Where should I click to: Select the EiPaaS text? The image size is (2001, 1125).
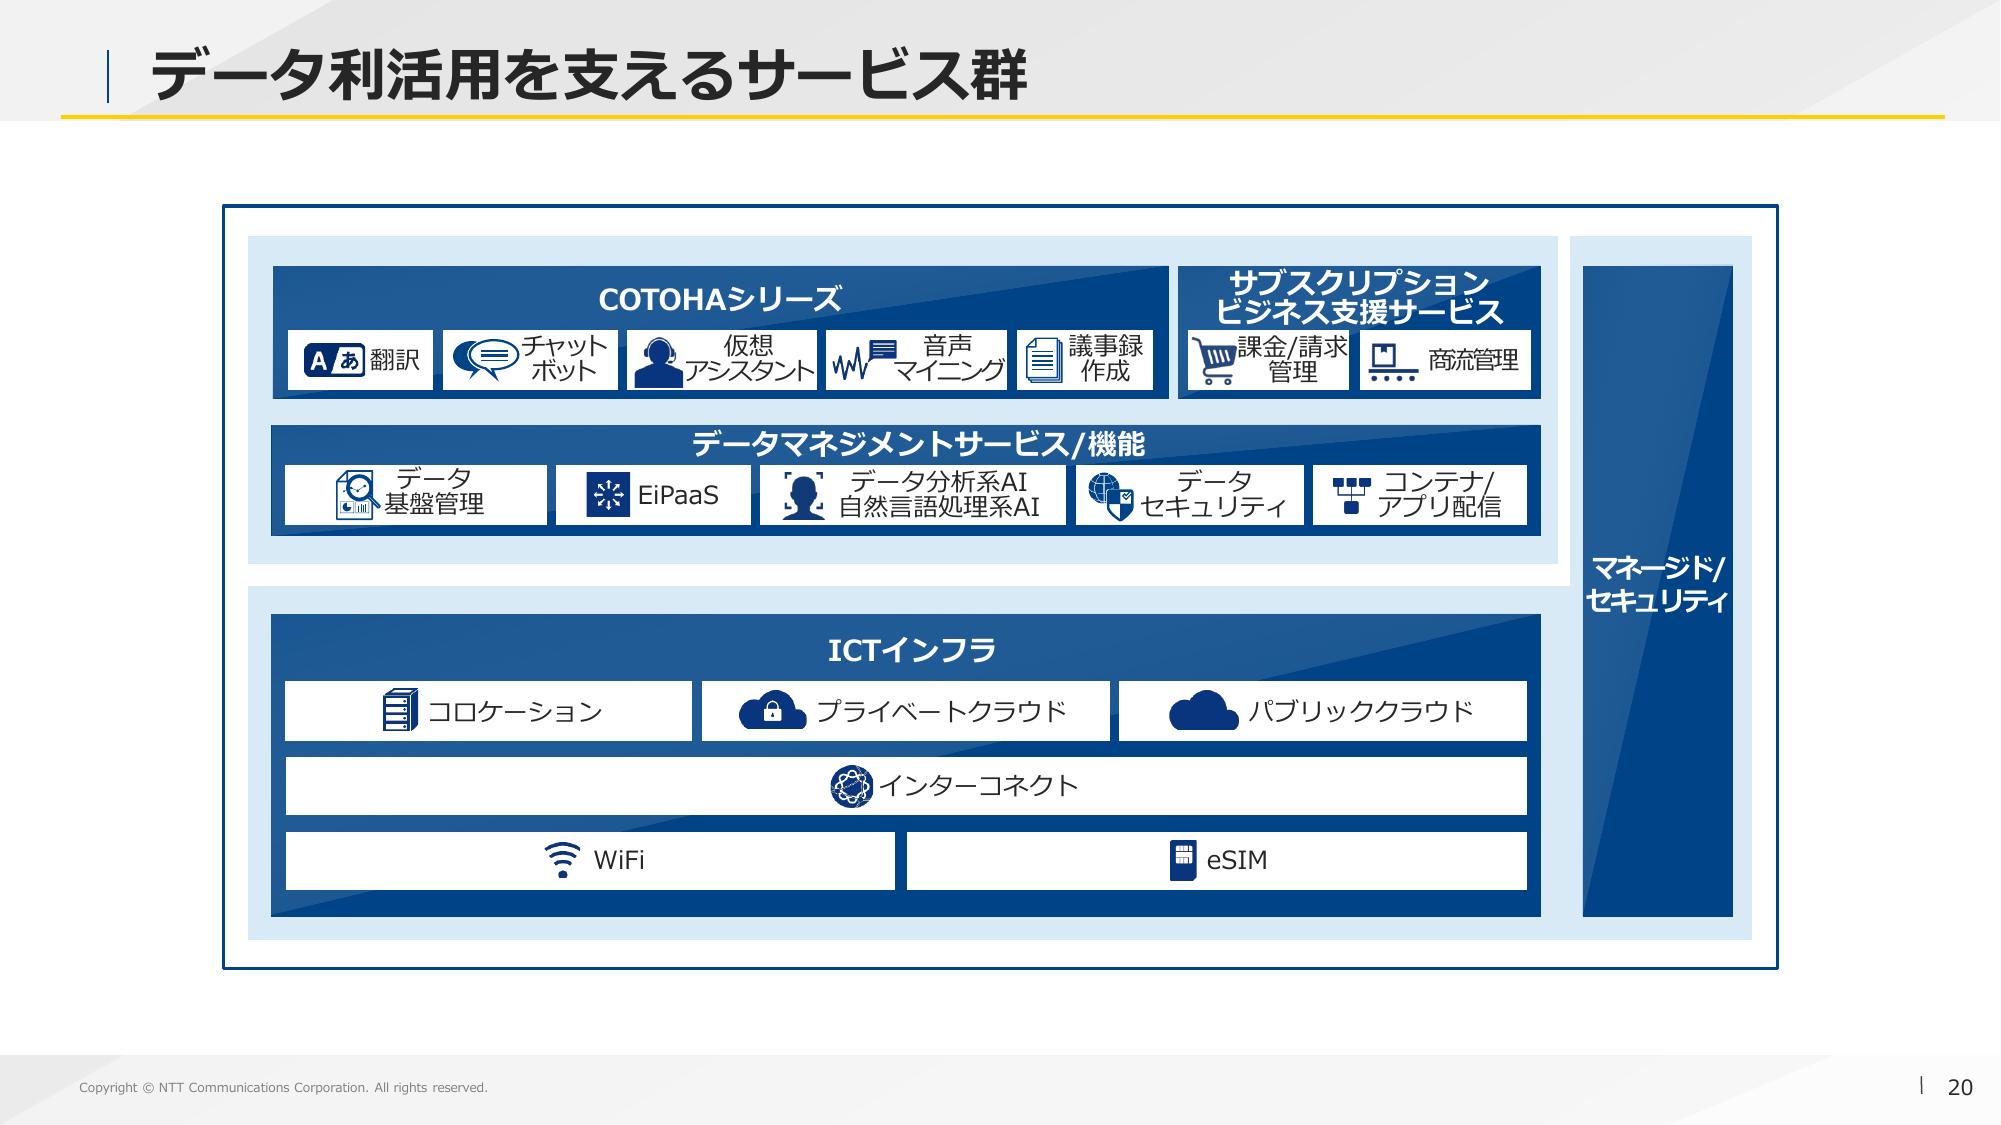[x=678, y=495]
